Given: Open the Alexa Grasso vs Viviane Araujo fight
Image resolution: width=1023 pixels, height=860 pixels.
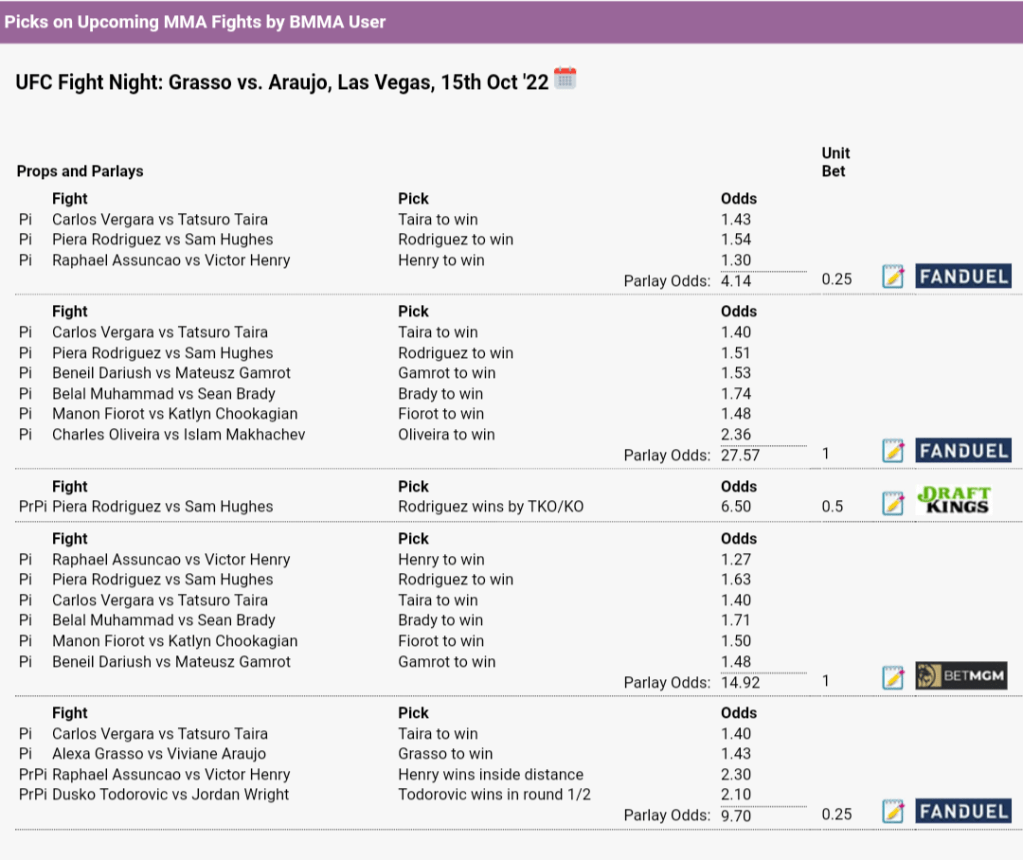Looking at the screenshot, I should pos(159,754).
